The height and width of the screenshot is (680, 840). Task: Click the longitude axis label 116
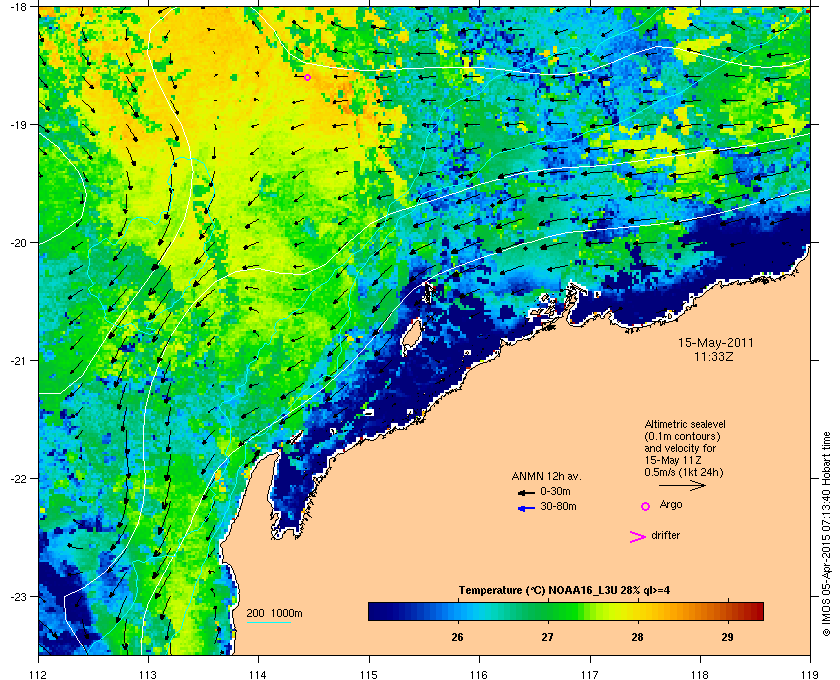479,675
